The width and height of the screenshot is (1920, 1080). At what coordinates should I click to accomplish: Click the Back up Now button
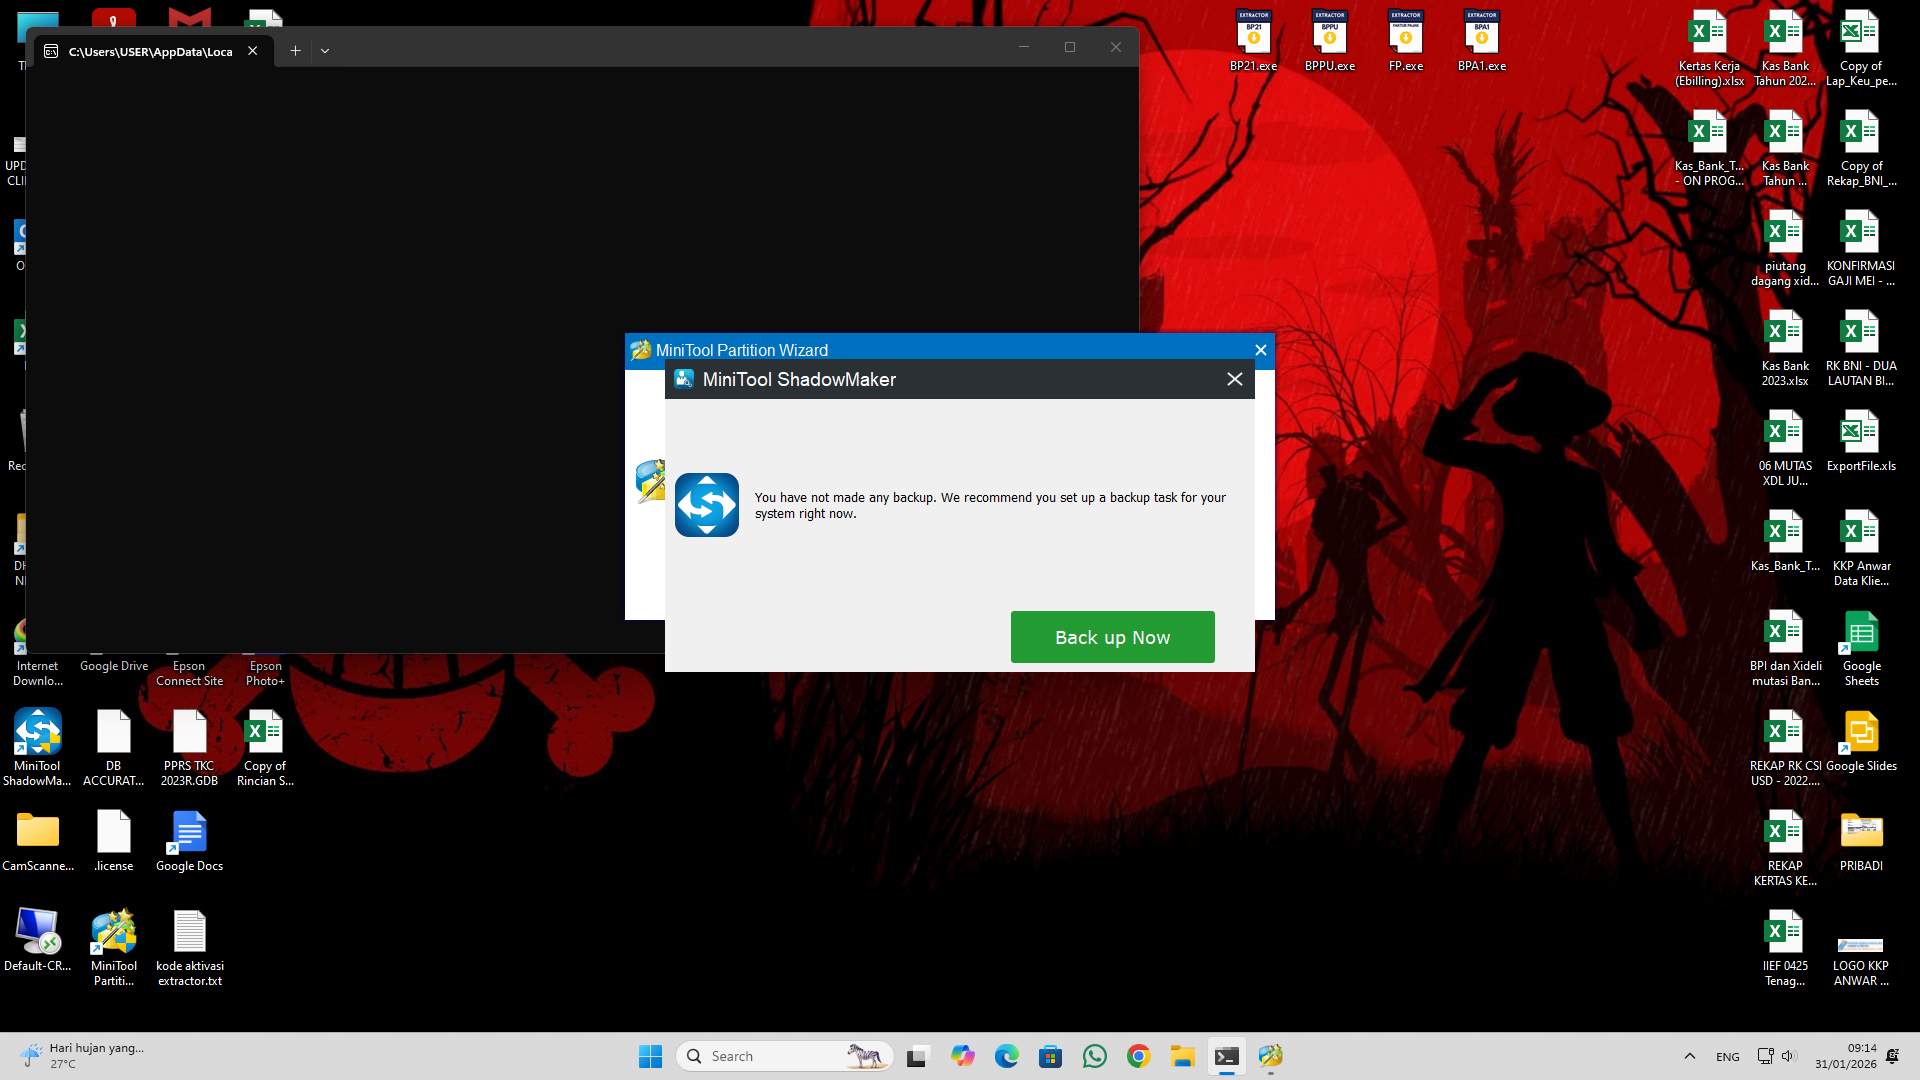(1112, 637)
